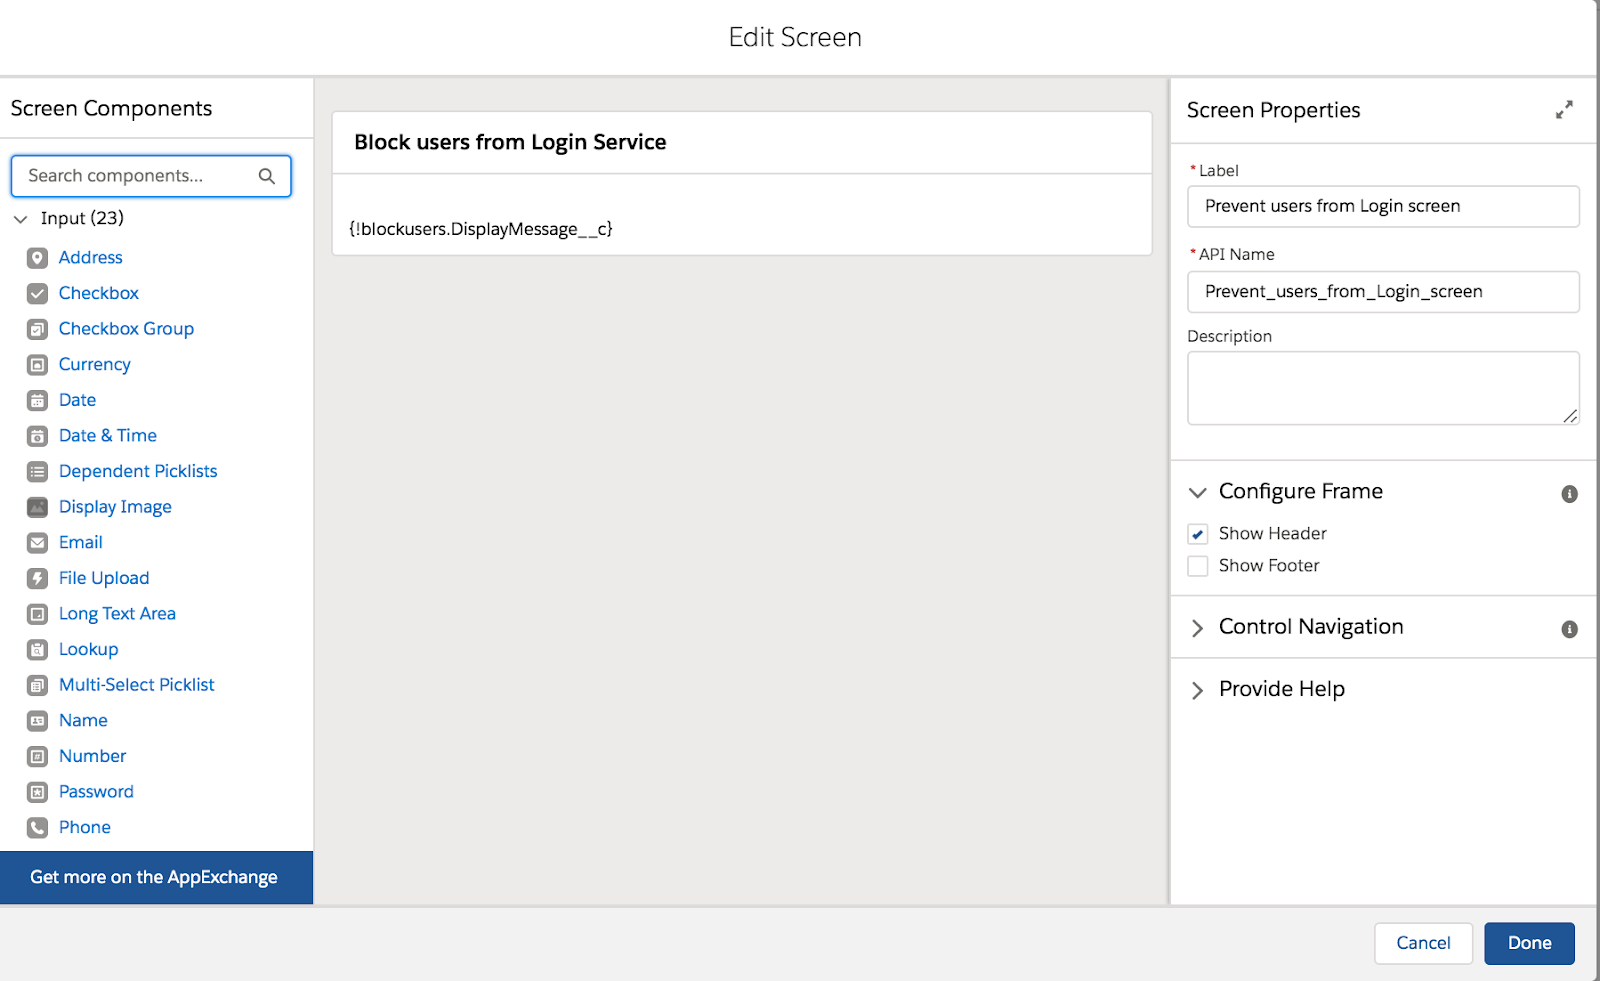
Task: Click the Name component icon
Action: [37, 721]
